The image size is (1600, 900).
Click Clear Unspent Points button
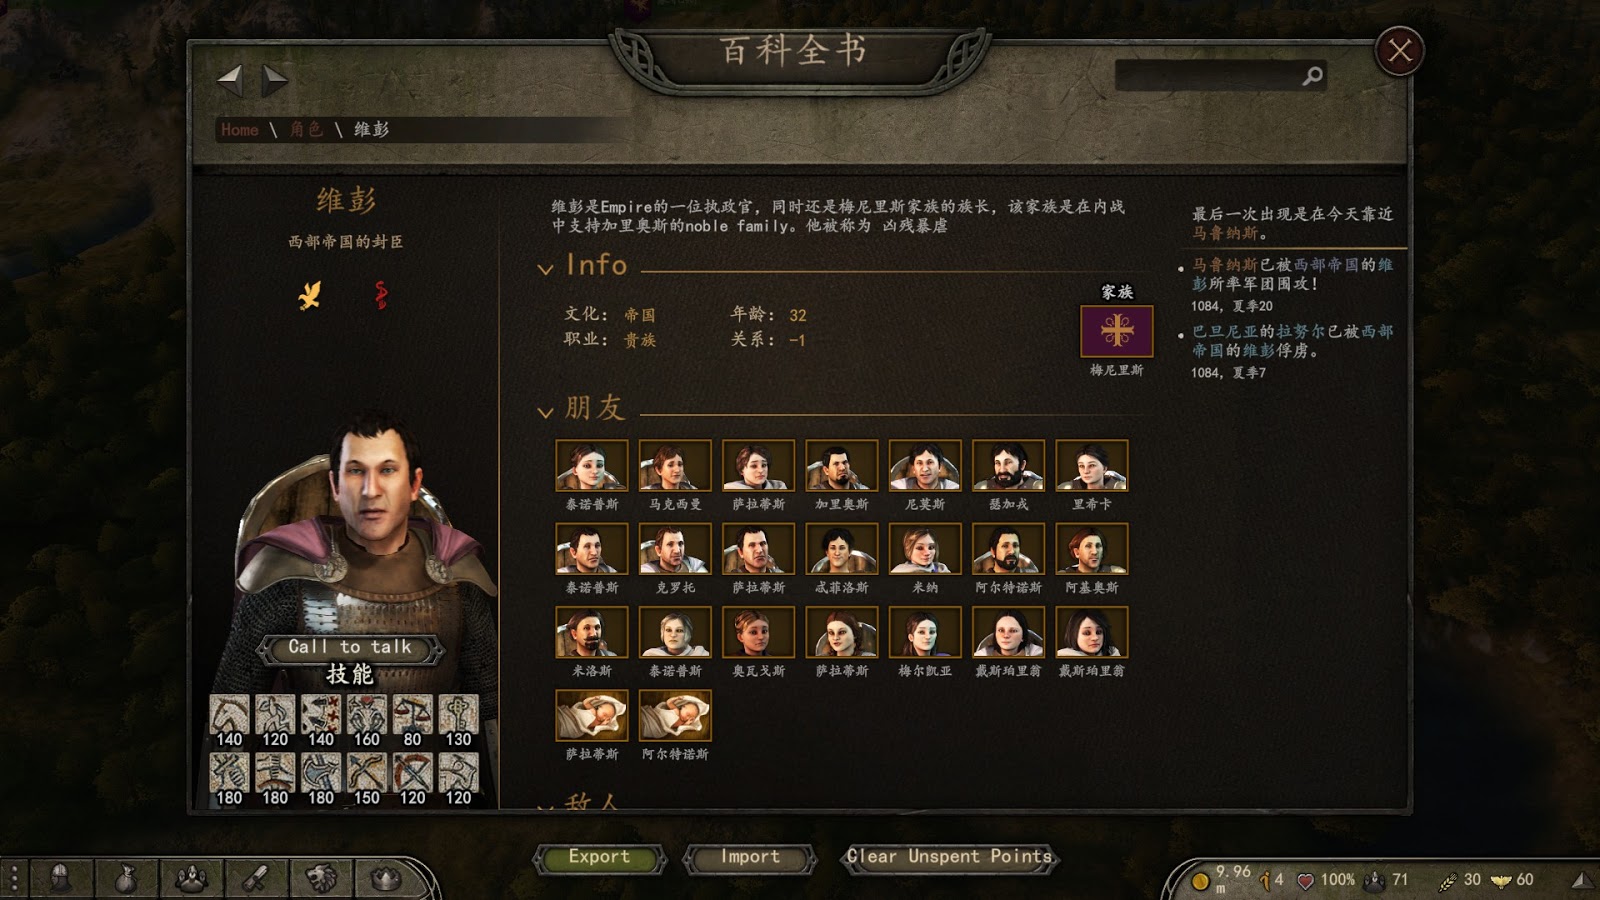coord(949,857)
